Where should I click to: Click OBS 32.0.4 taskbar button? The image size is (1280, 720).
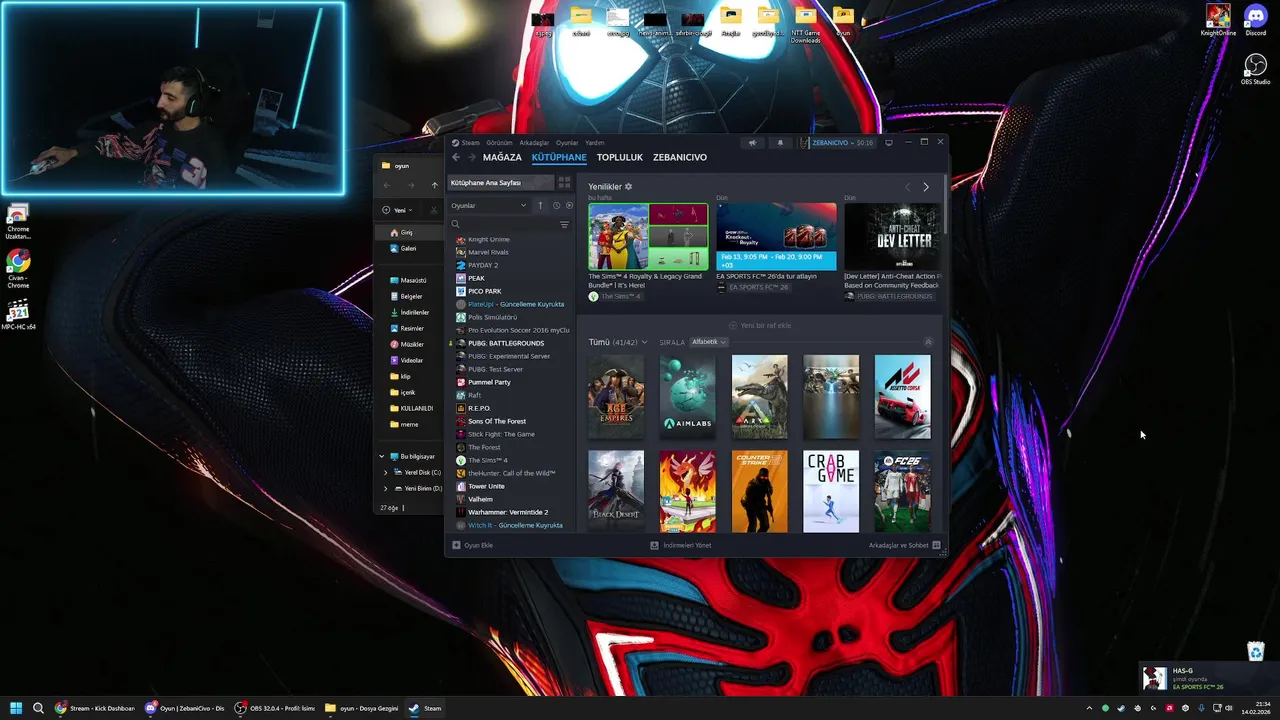pos(274,708)
